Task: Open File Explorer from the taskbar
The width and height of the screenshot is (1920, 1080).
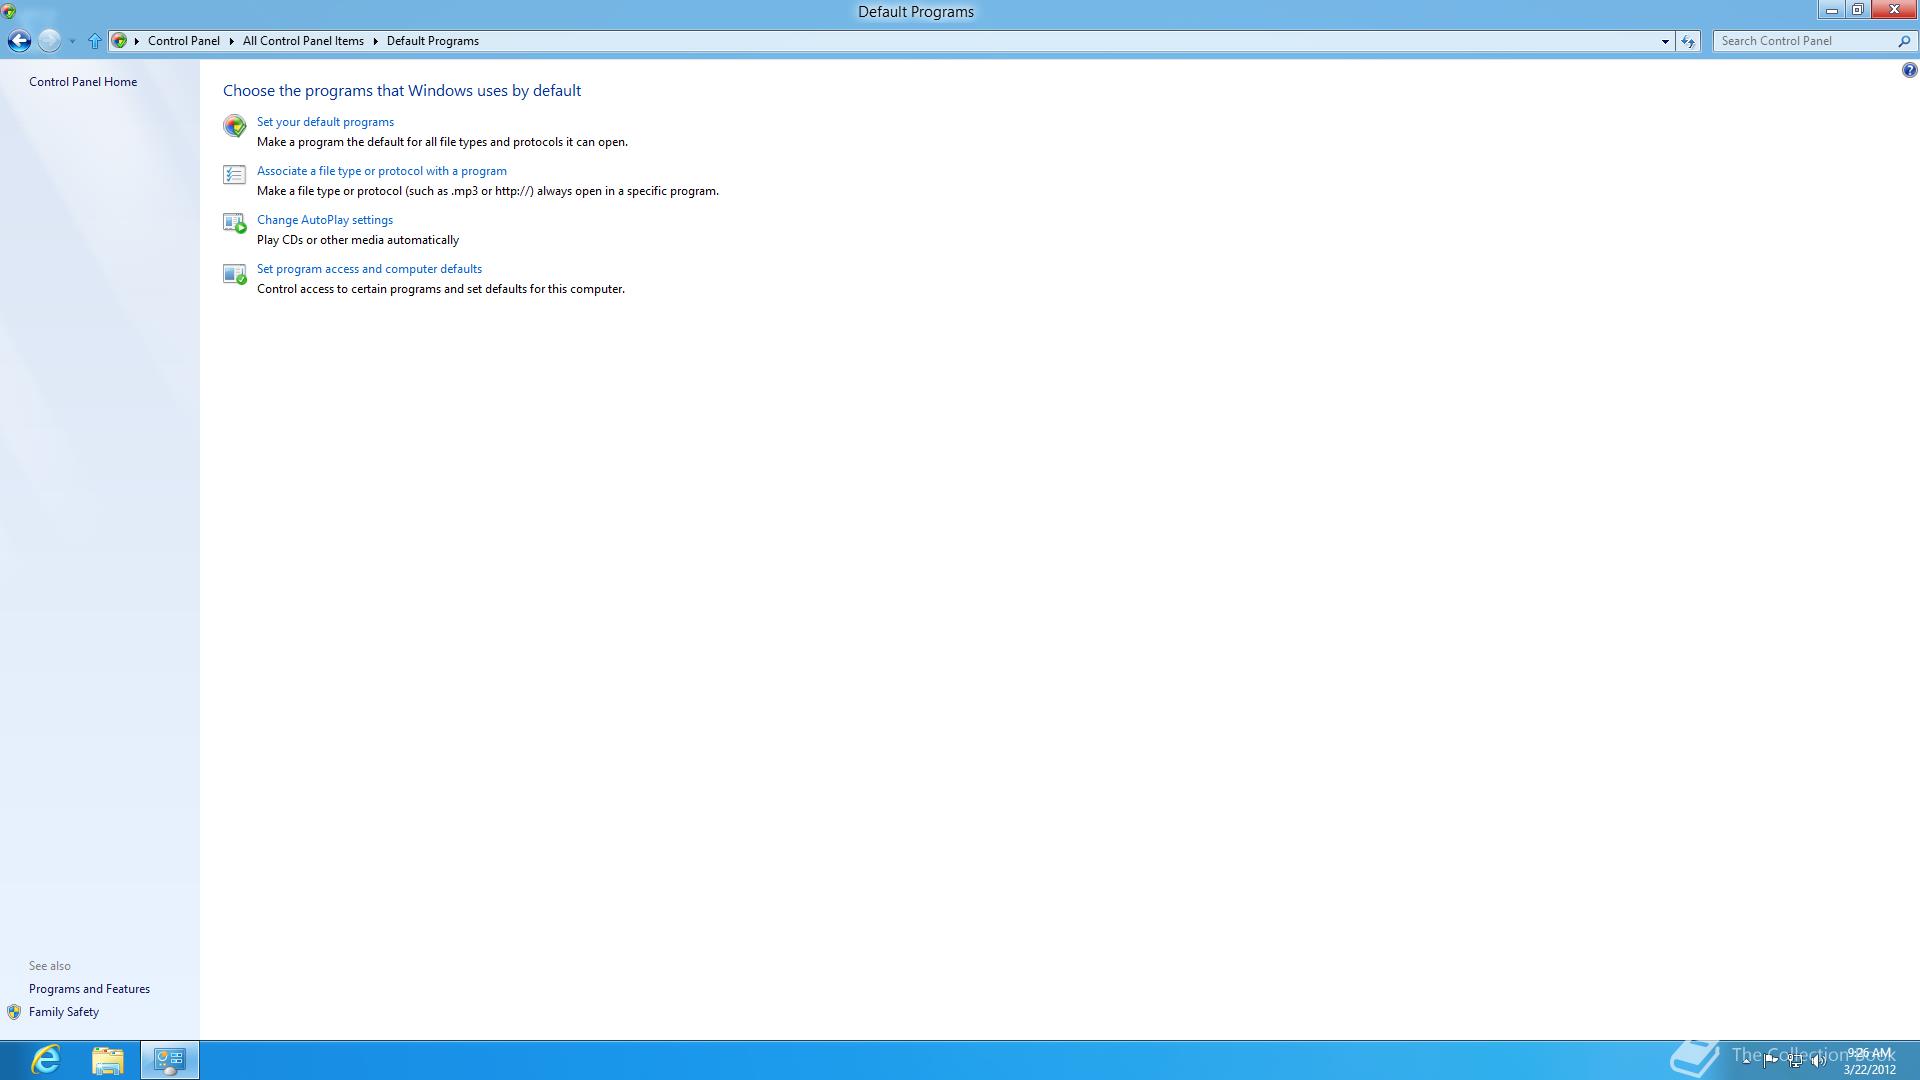Action: click(x=107, y=1059)
